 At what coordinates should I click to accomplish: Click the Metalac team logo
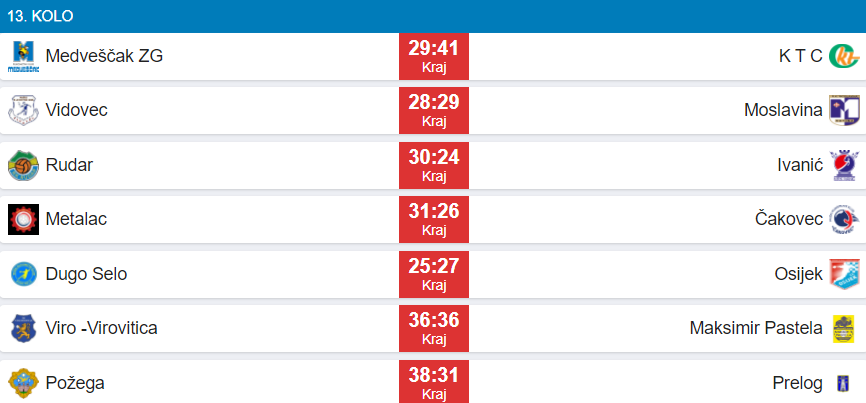tap(22, 219)
